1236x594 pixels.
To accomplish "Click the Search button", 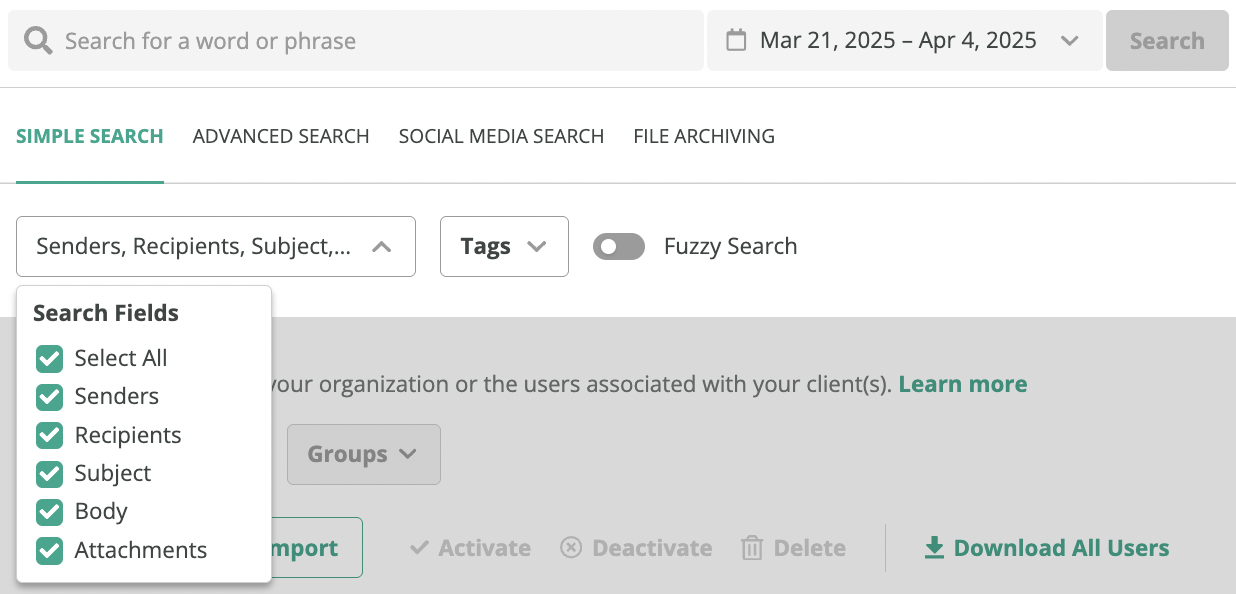I will [1167, 41].
